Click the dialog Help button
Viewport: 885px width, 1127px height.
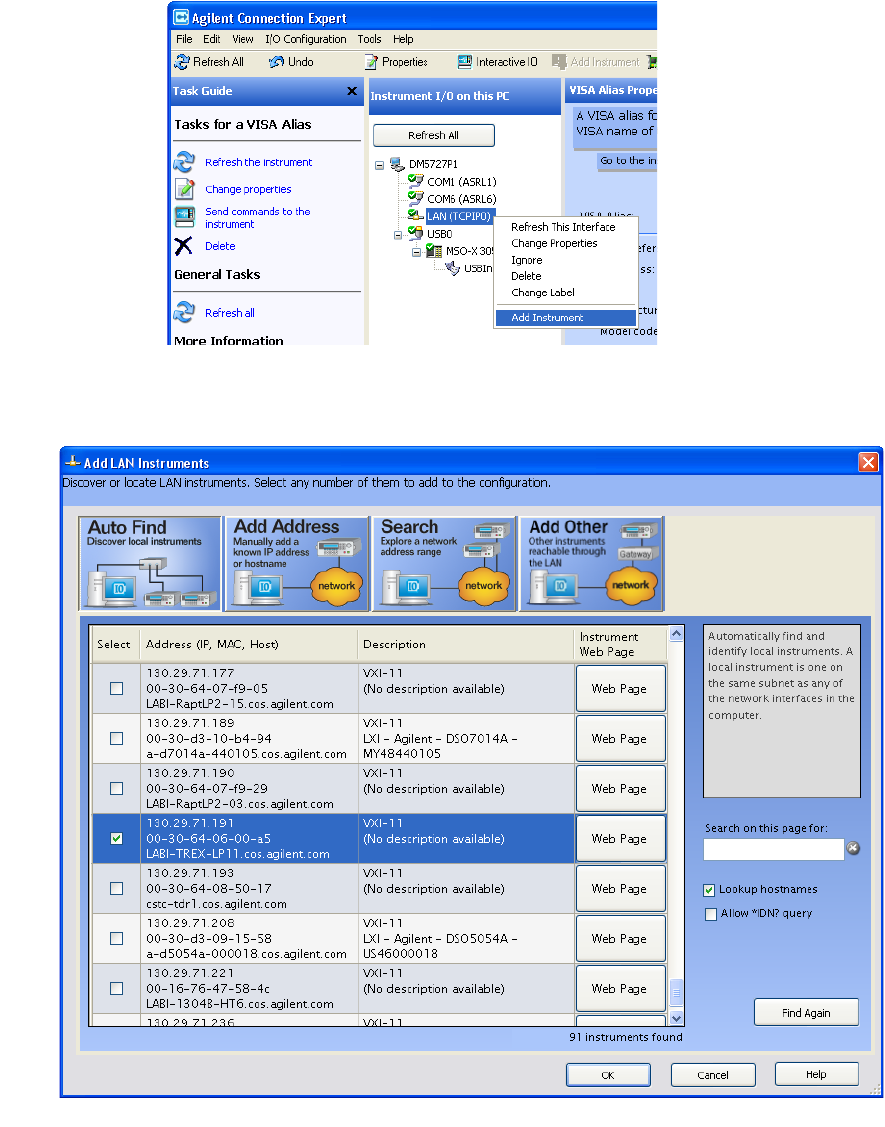(x=817, y=1075)
